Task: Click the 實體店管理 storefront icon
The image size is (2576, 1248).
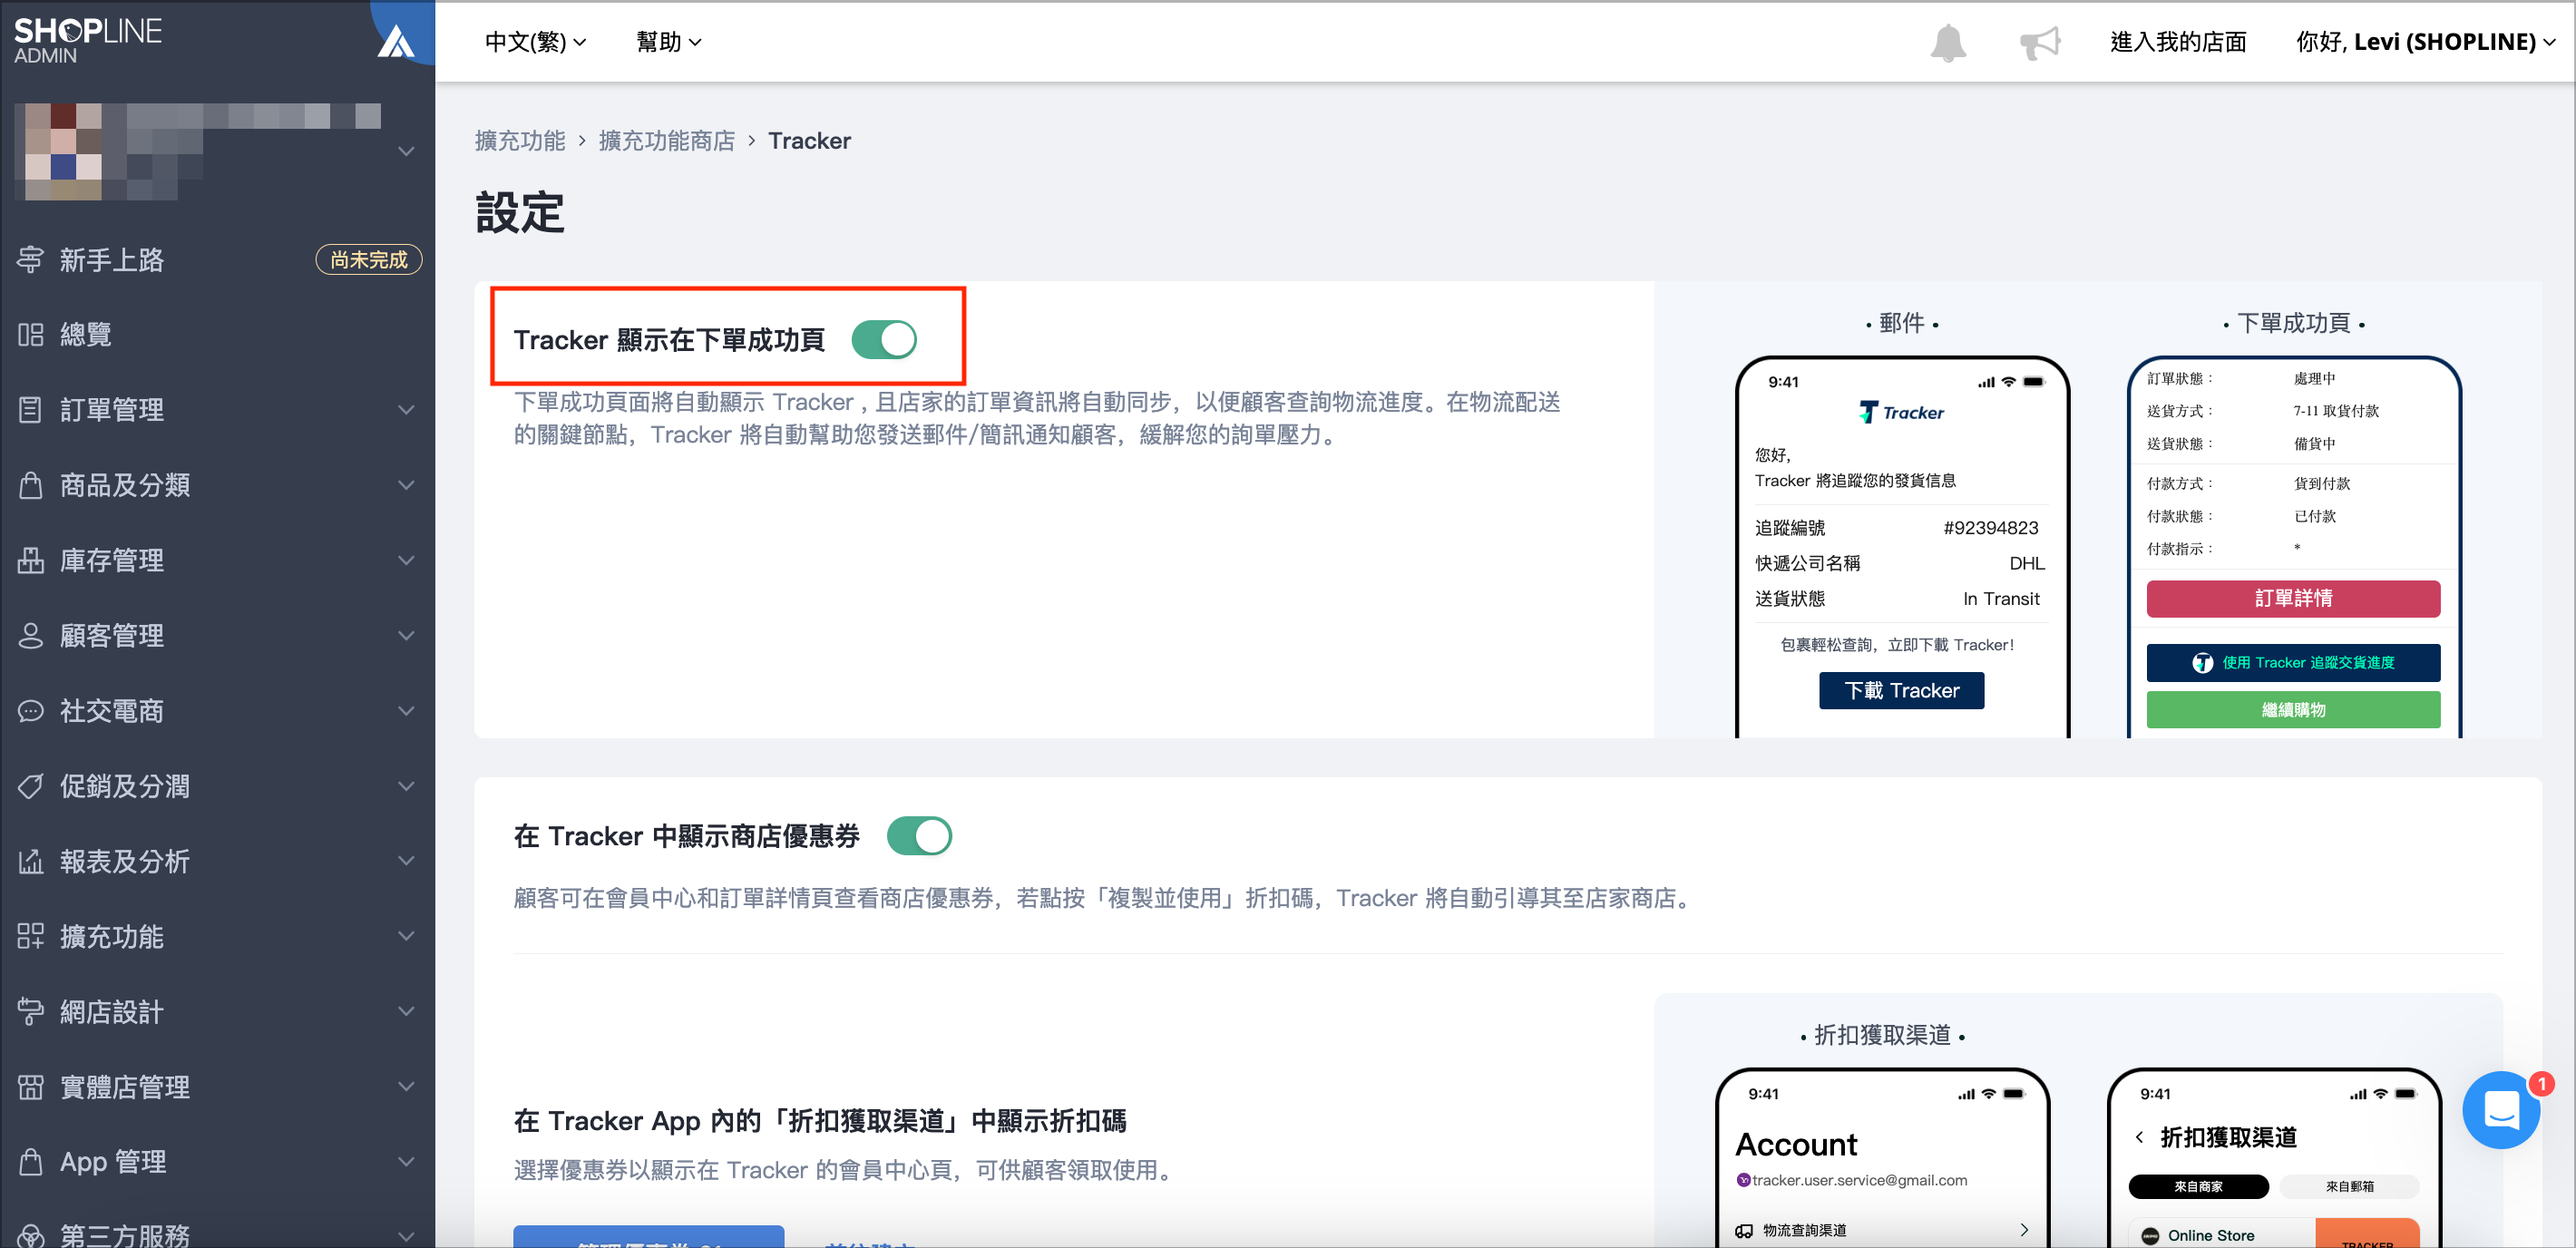Action: (30, 1087)
